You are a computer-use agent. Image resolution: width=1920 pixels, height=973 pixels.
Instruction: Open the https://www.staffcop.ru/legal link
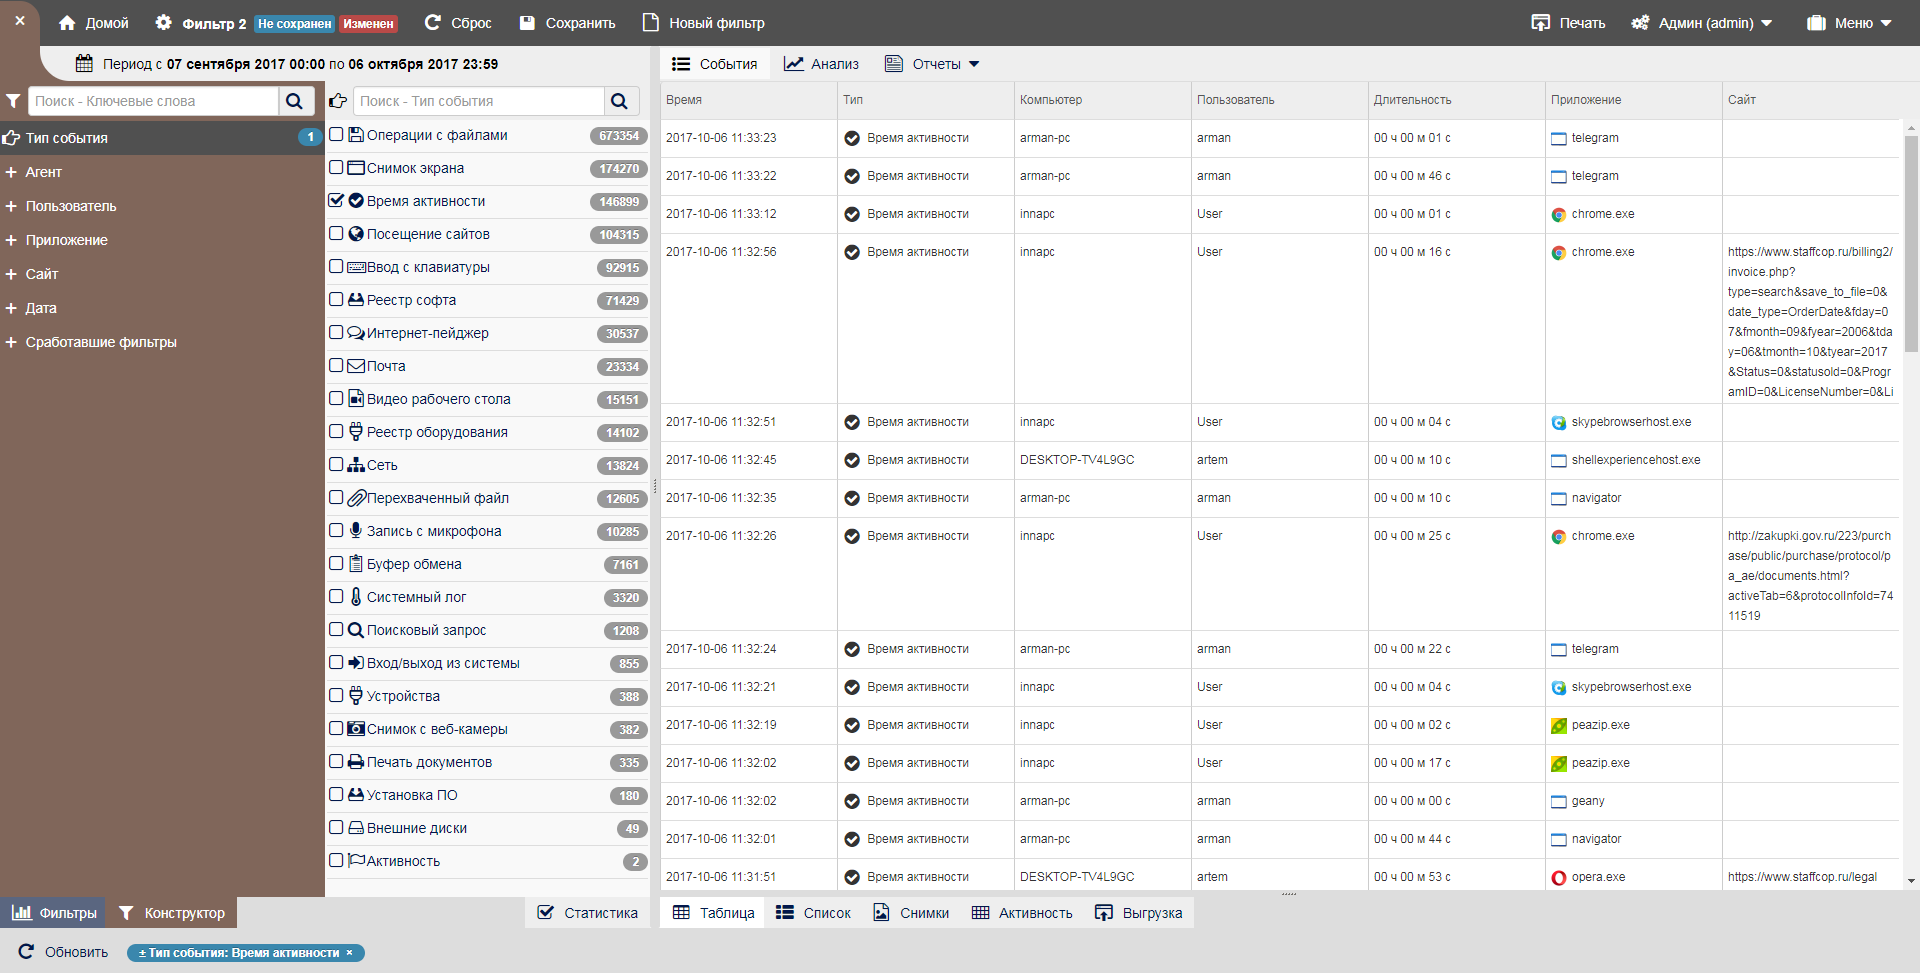point(1802,877)
